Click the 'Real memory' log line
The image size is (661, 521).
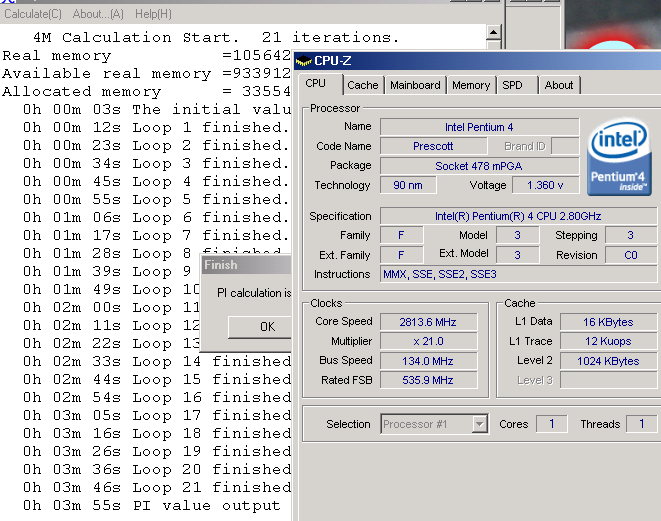[x=146, y=56]
